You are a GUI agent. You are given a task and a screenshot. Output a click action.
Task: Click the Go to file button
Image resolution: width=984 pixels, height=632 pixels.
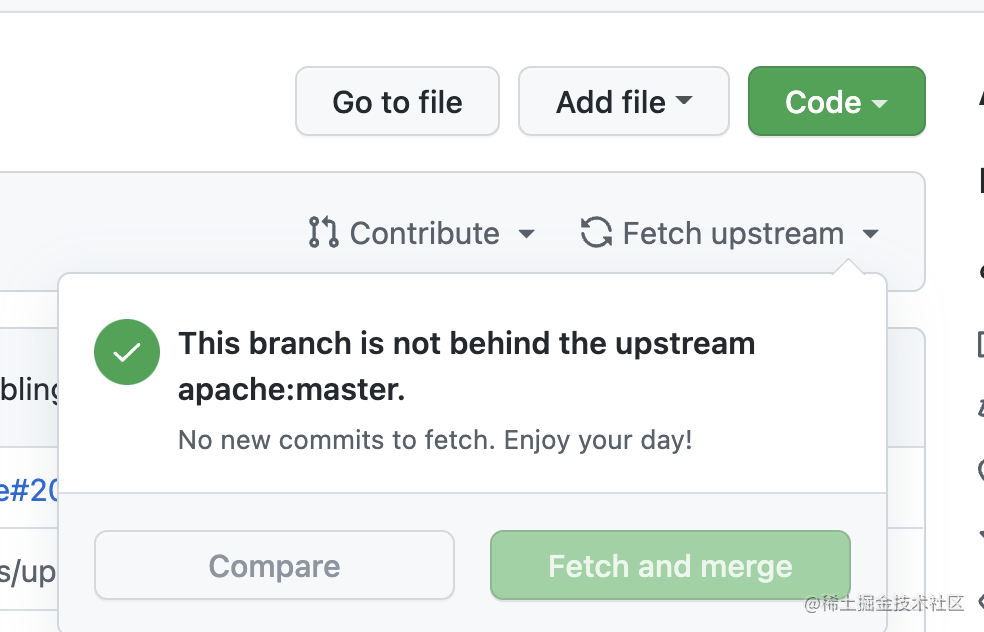(x=397, y=101)
